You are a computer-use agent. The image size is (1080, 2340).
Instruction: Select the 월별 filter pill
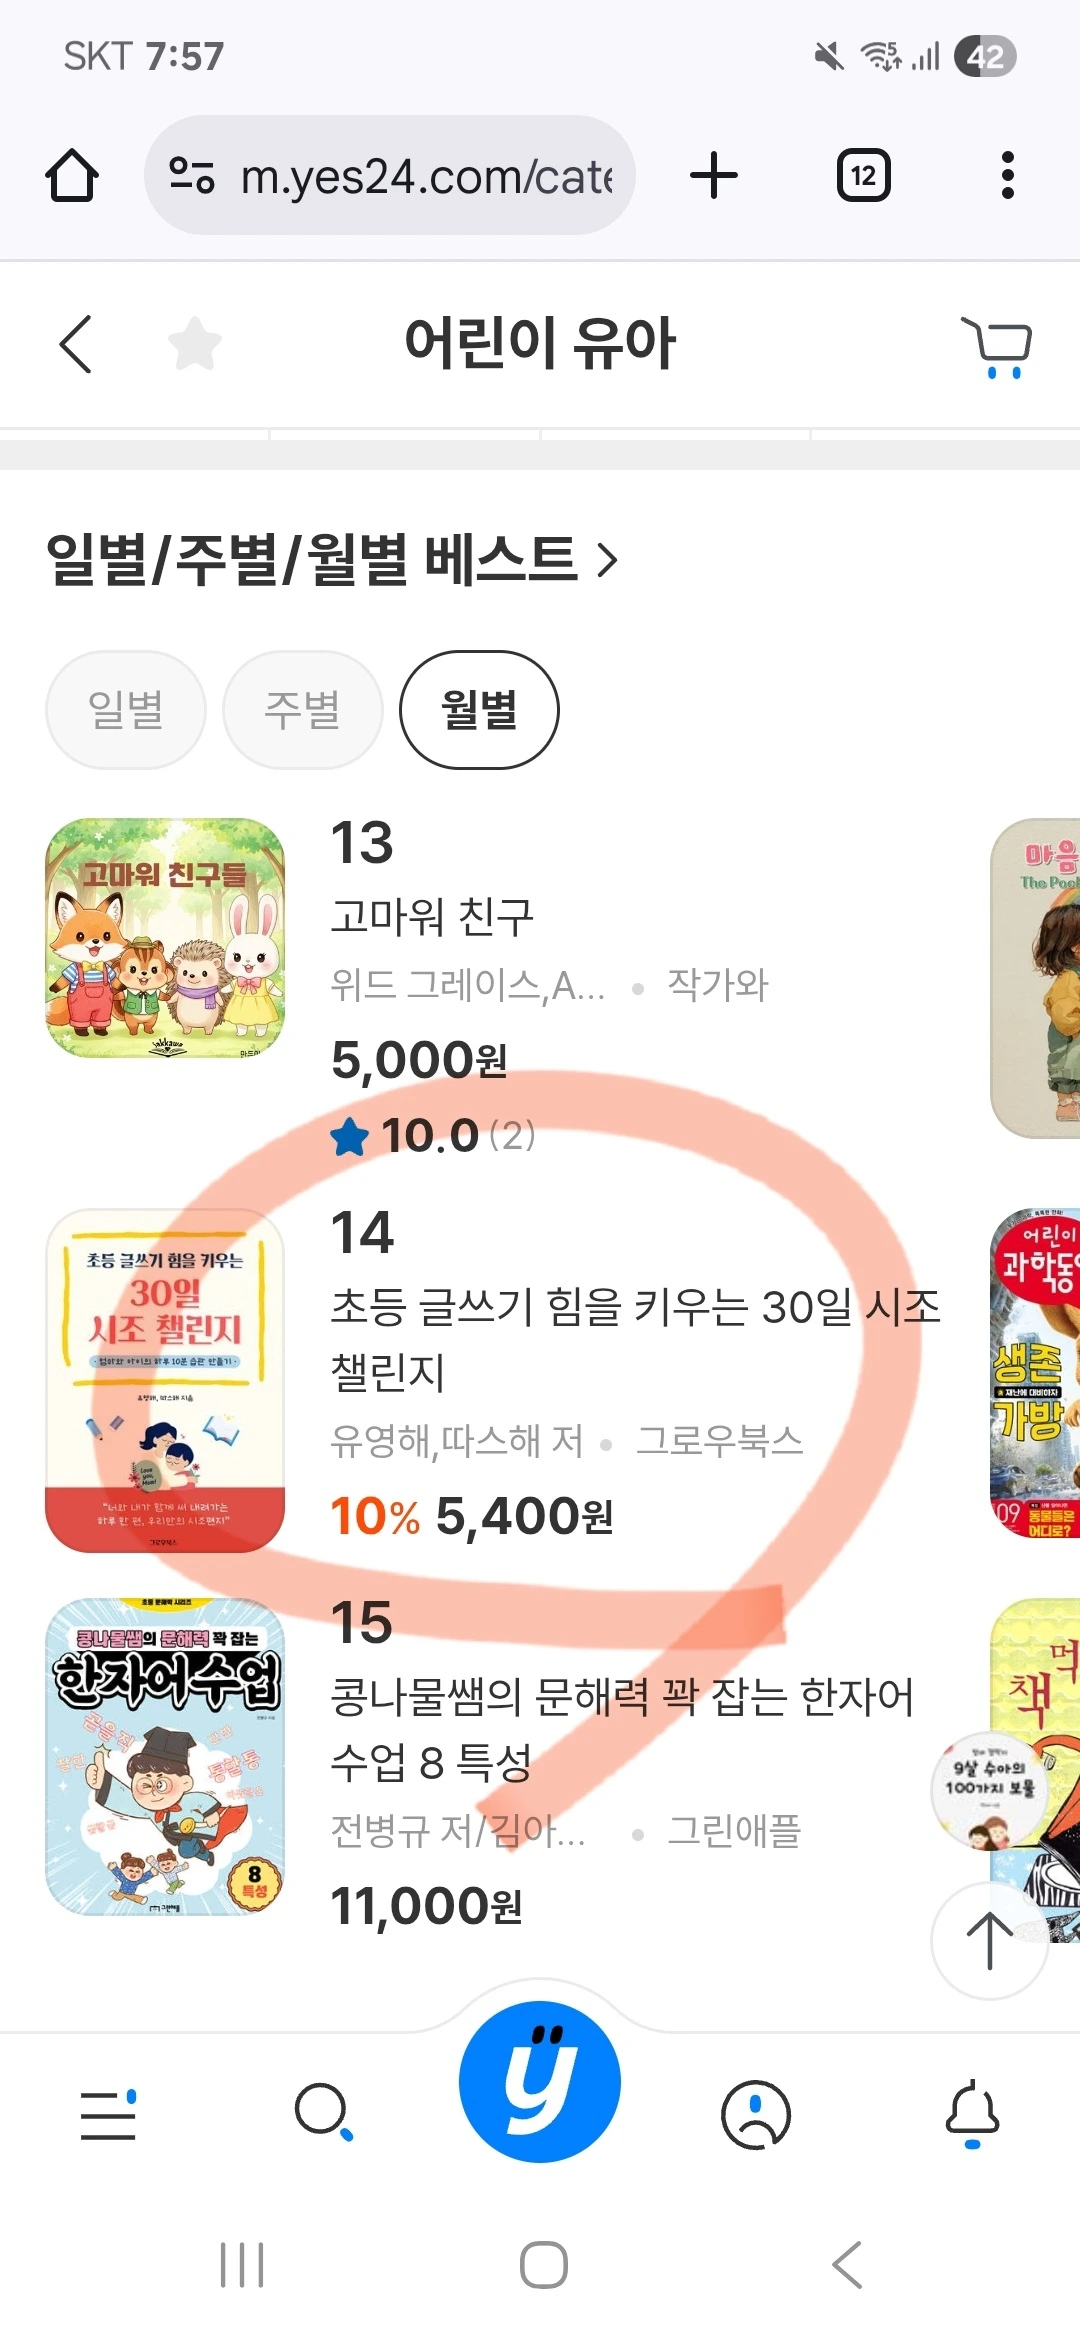click(x=479, y=710)
